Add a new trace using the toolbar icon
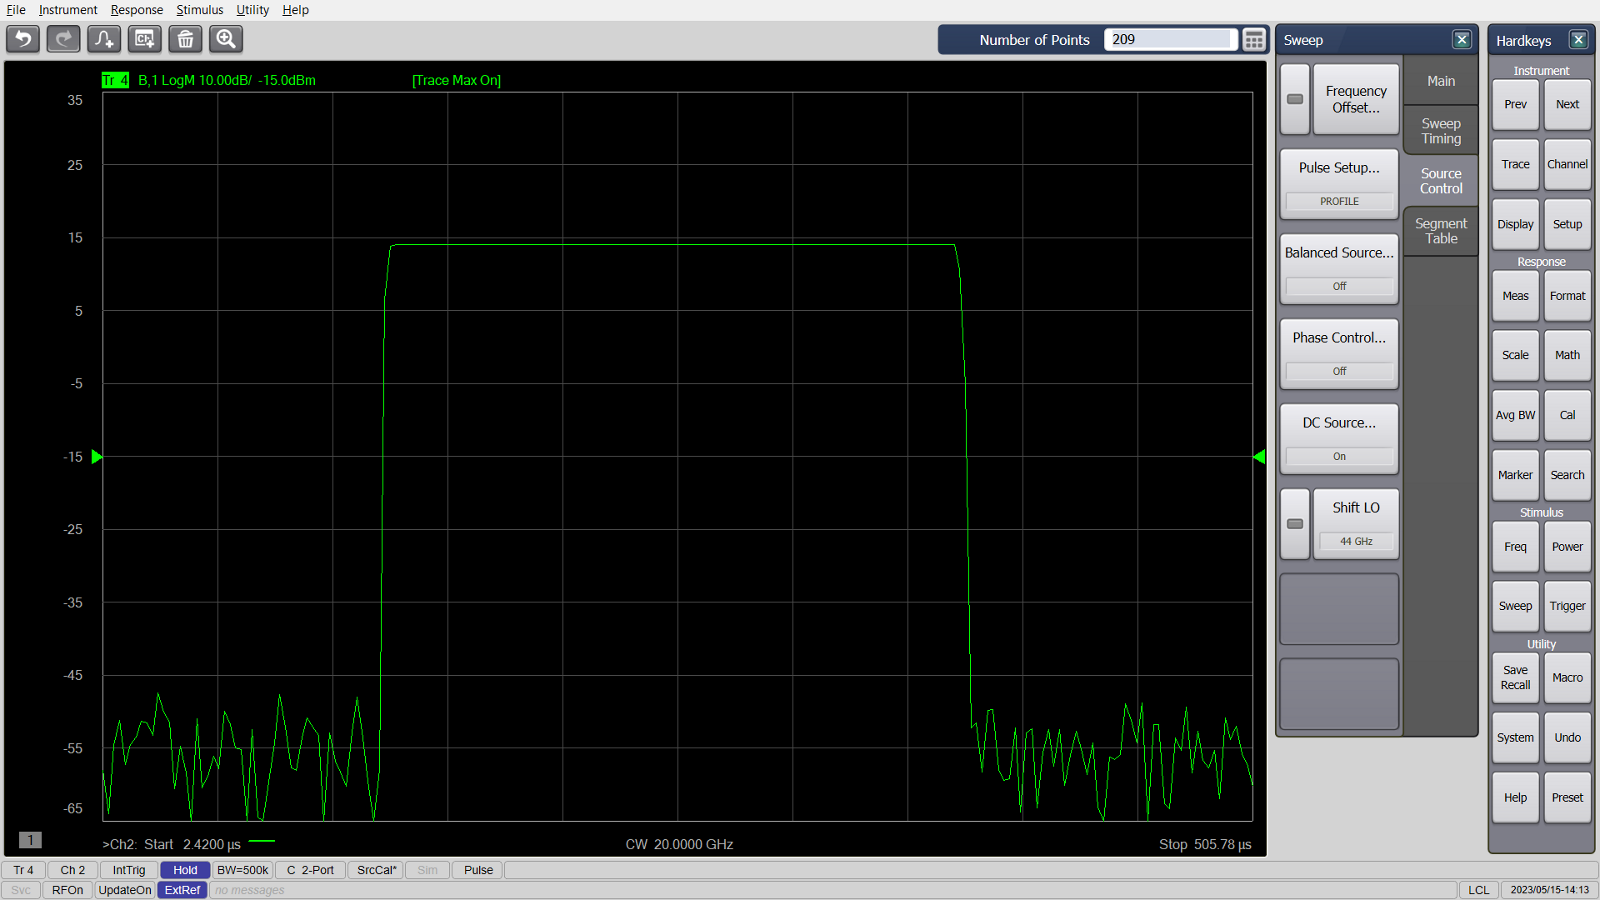 pos(103,39)
